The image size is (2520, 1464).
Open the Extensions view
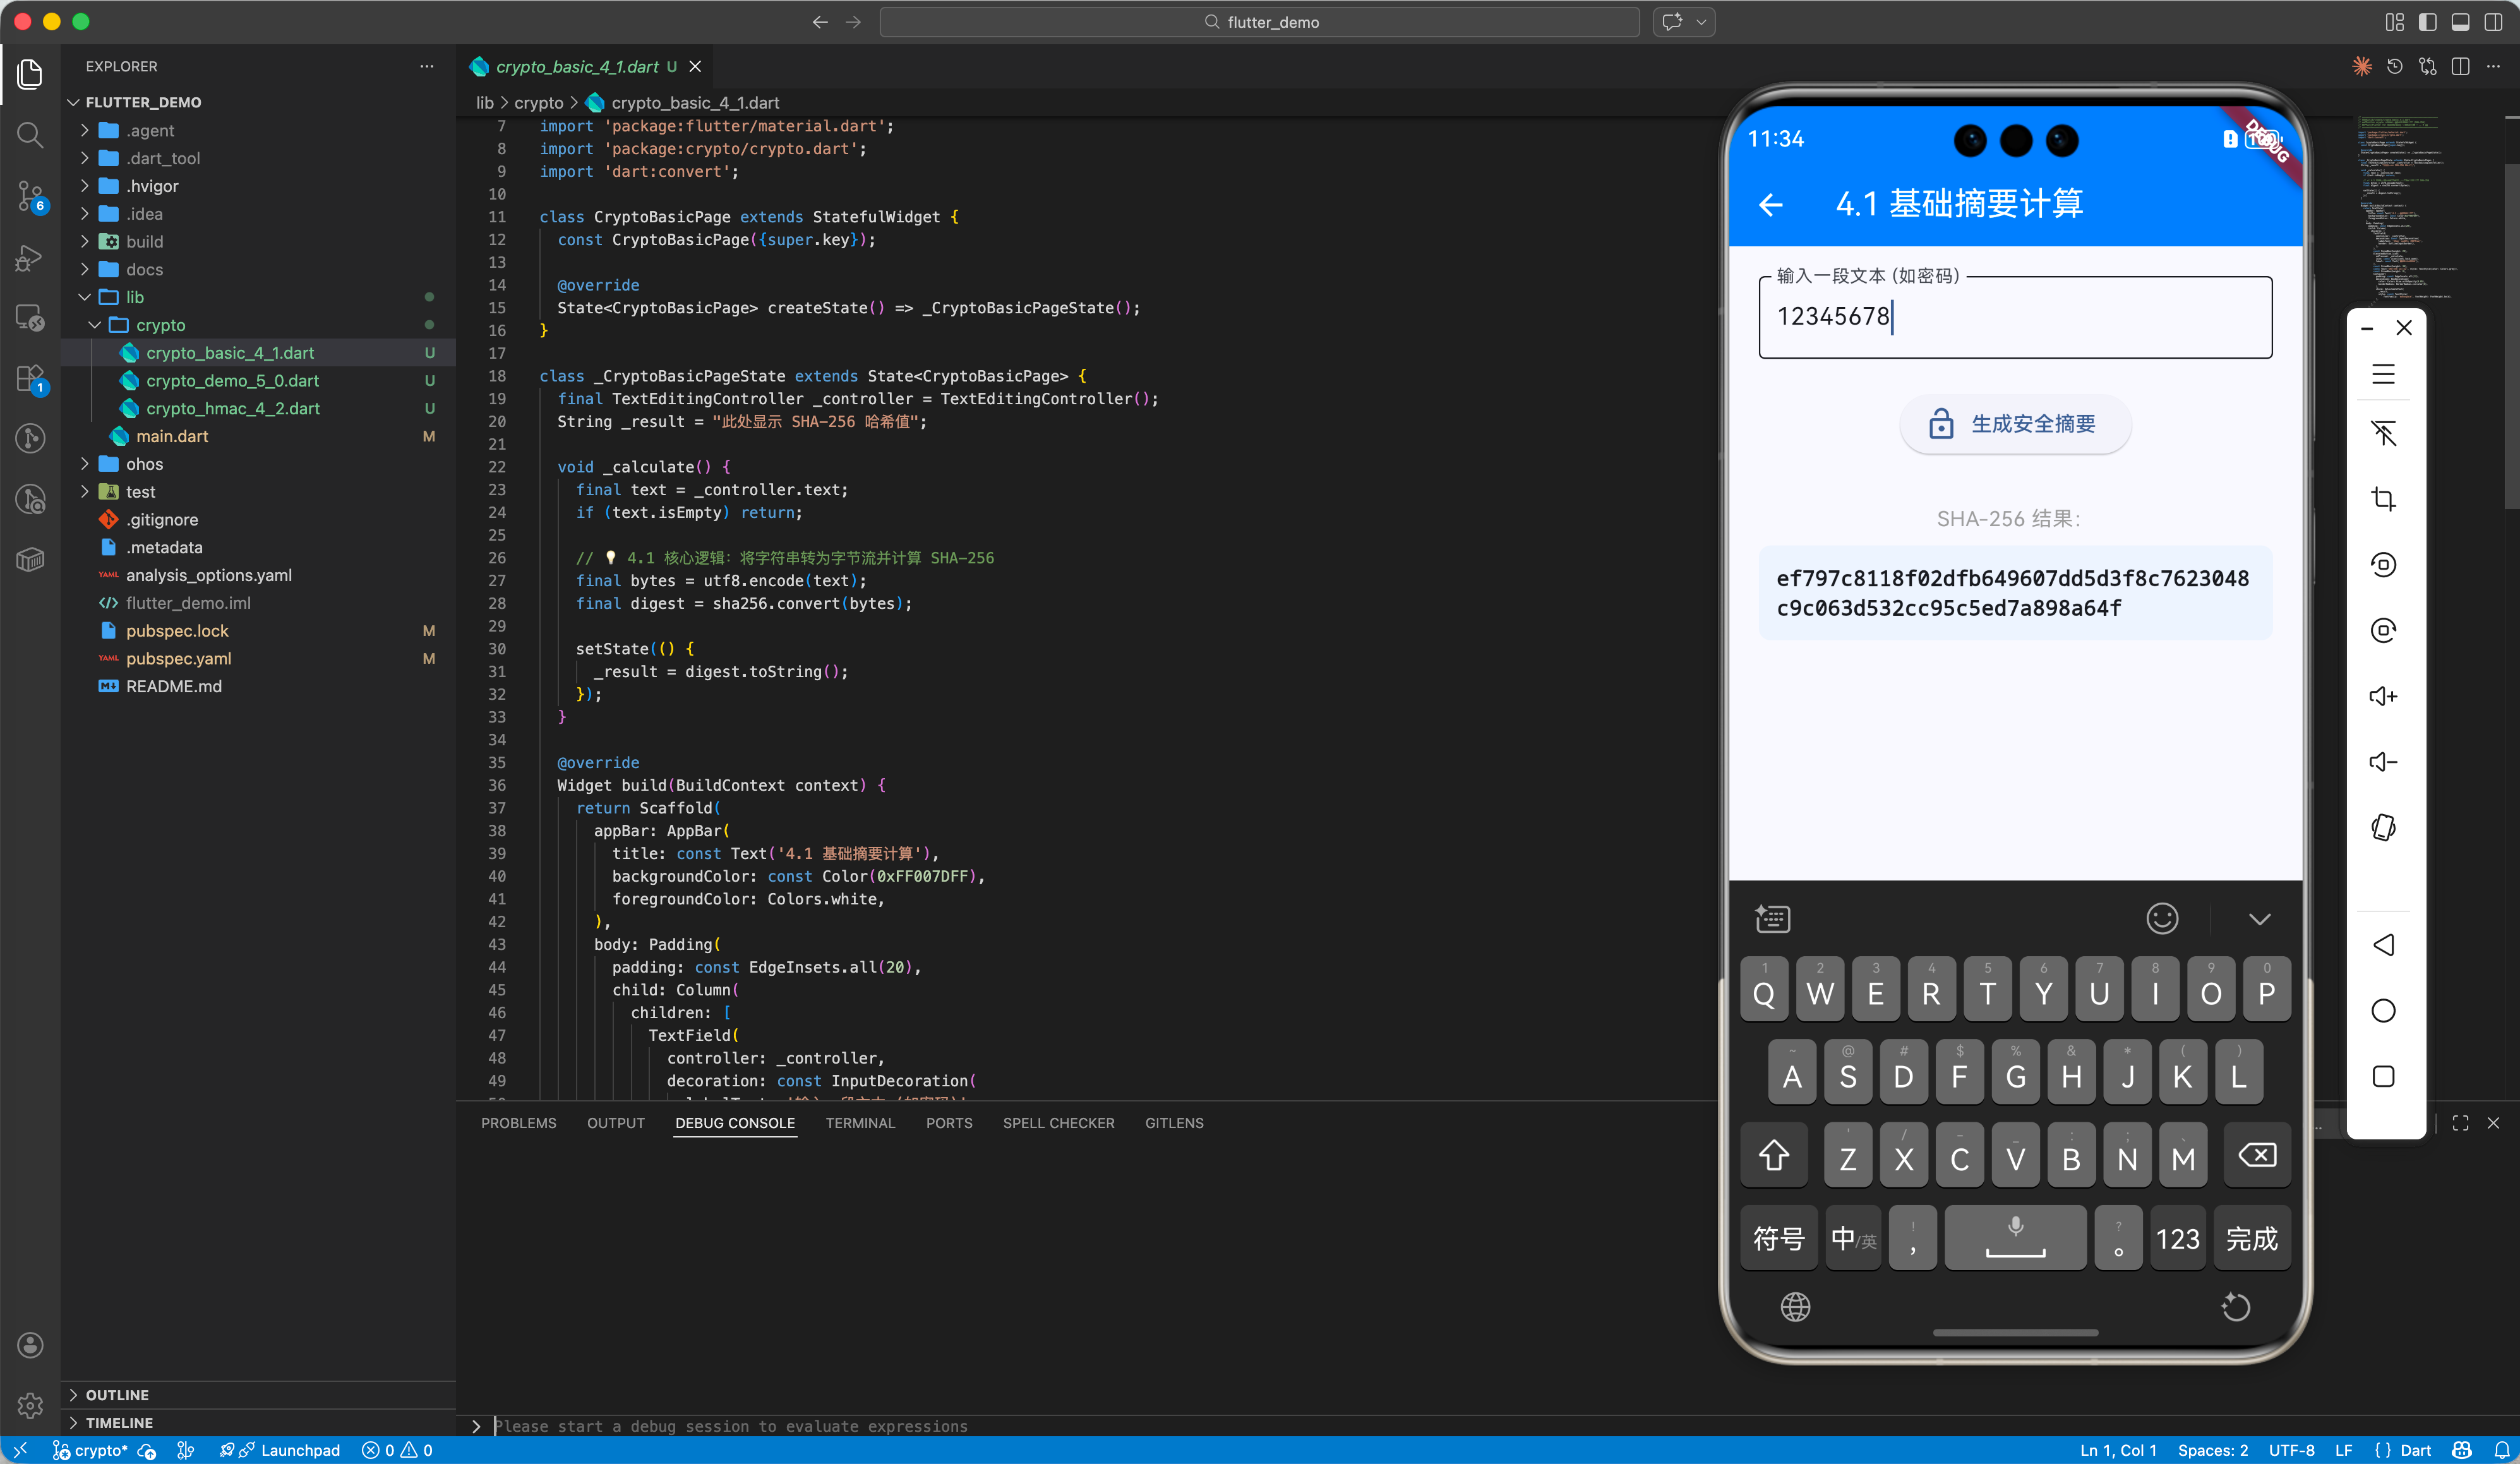(30, 379)
